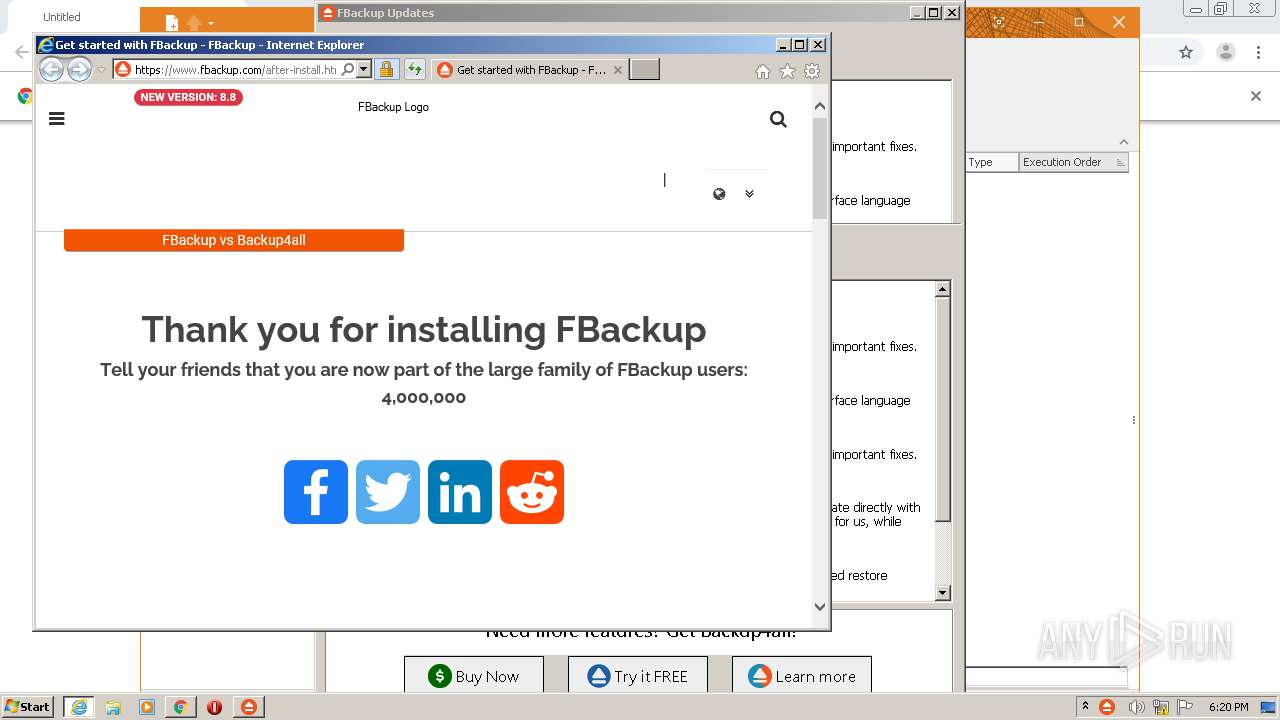The image size is (1280, 720).
Task: Click the network tray icon
Action: pyautogui.click(x=1161, y=707)
